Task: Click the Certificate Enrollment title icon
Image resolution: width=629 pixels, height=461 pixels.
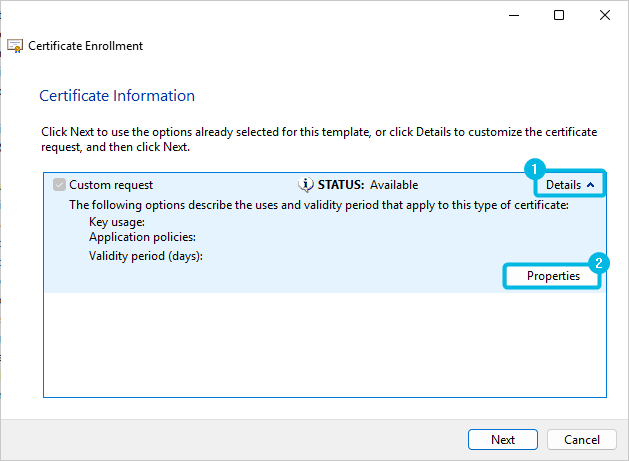Action: (x=15, y=46)
